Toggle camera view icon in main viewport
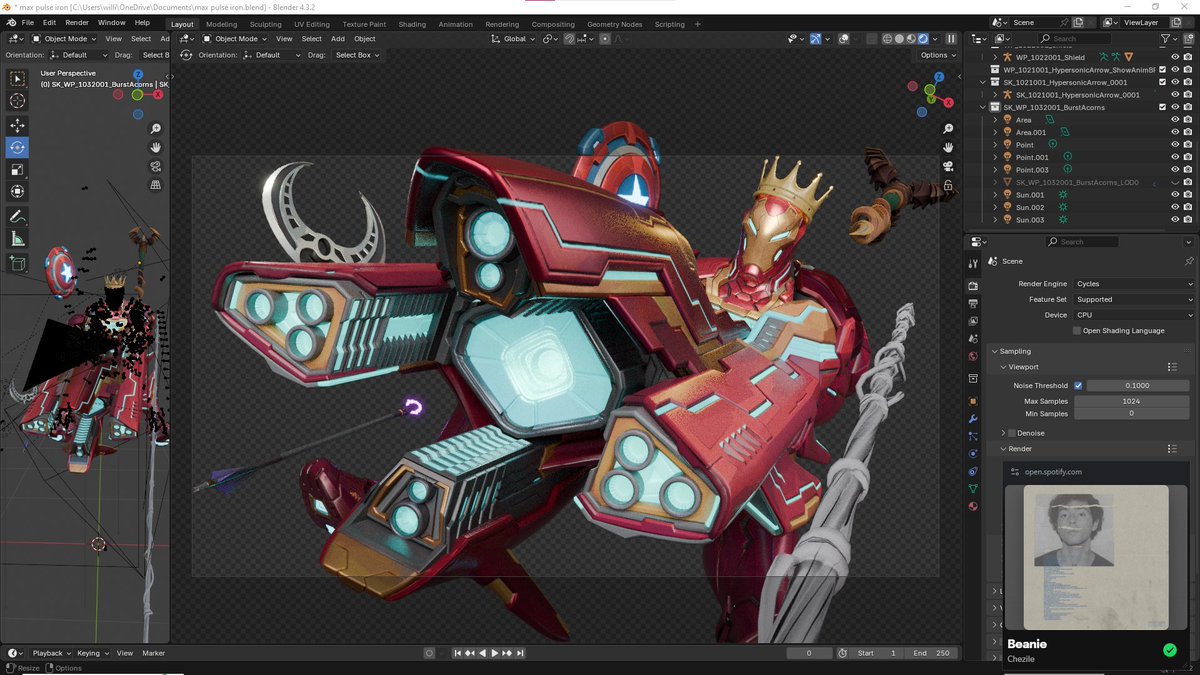Screen dimensions: 1200x675 pos(947,165)
